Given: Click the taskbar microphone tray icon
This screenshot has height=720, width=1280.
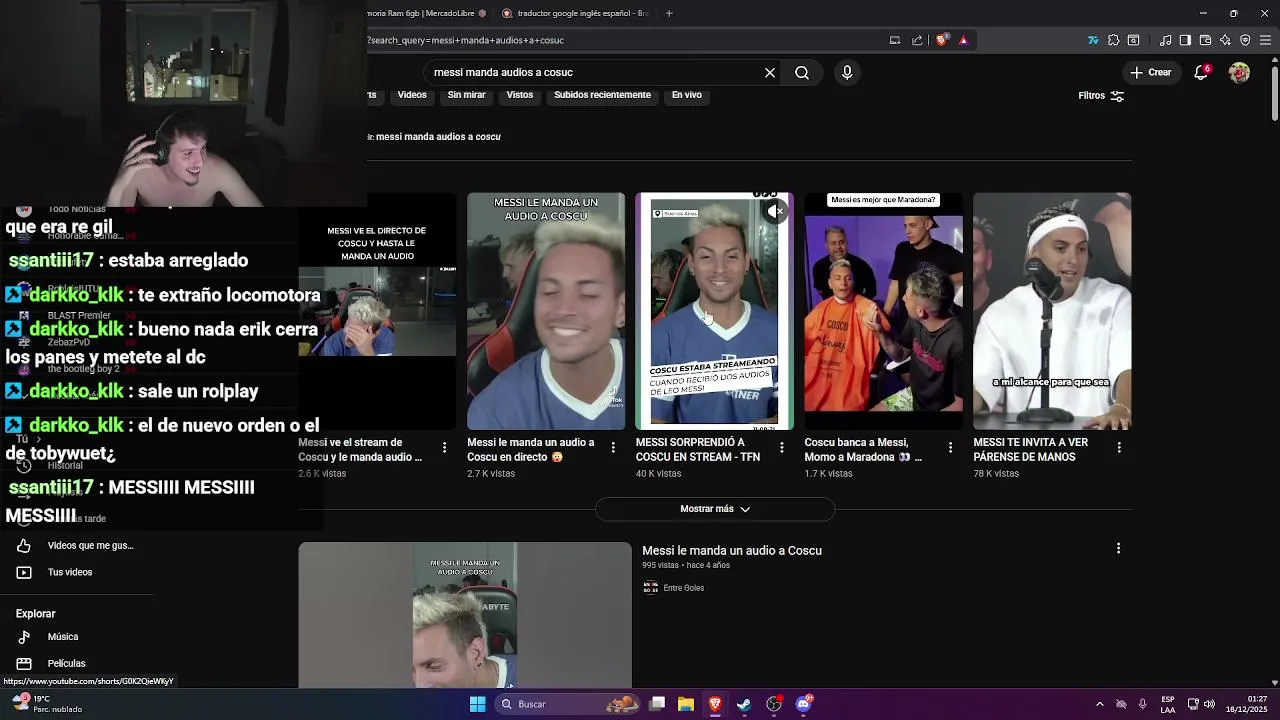Looking at the screenshot, I should (1142, 704).
